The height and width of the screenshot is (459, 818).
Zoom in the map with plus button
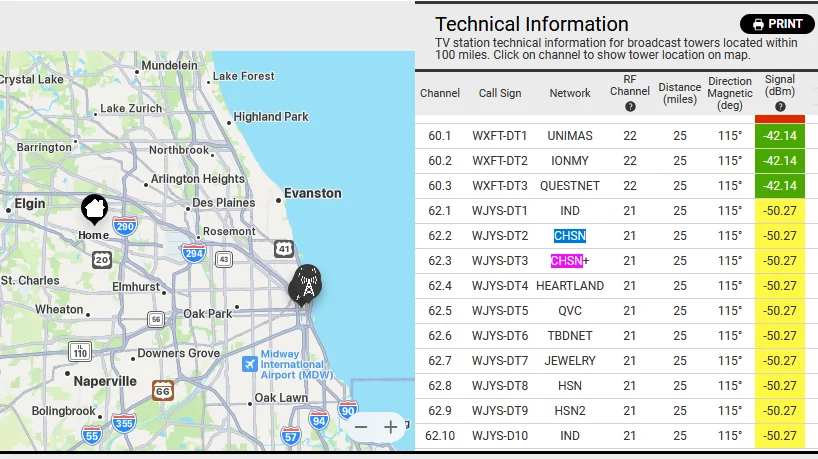[x=391, y=427]
